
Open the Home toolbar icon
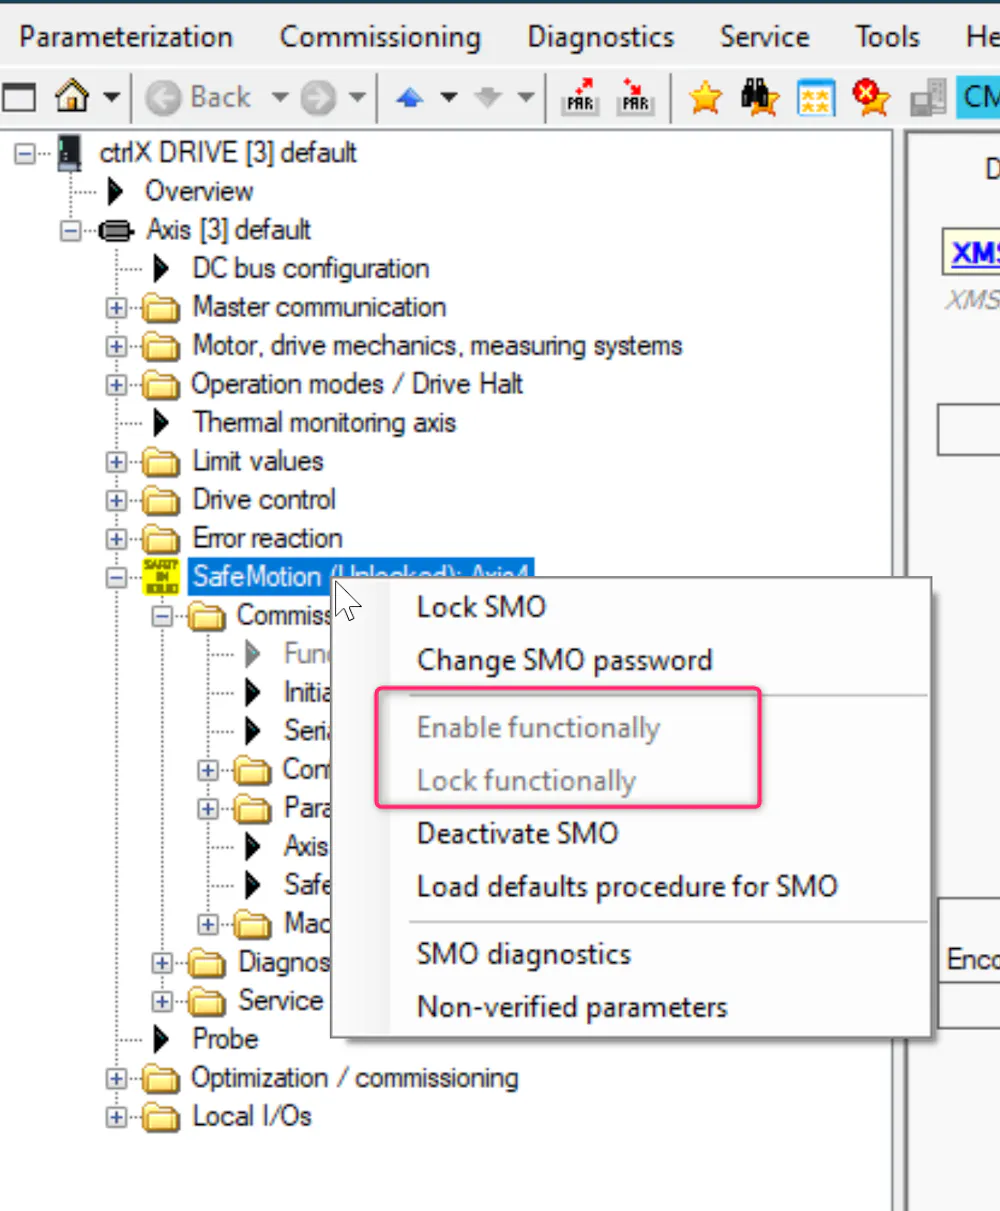[x=72, y=97]
